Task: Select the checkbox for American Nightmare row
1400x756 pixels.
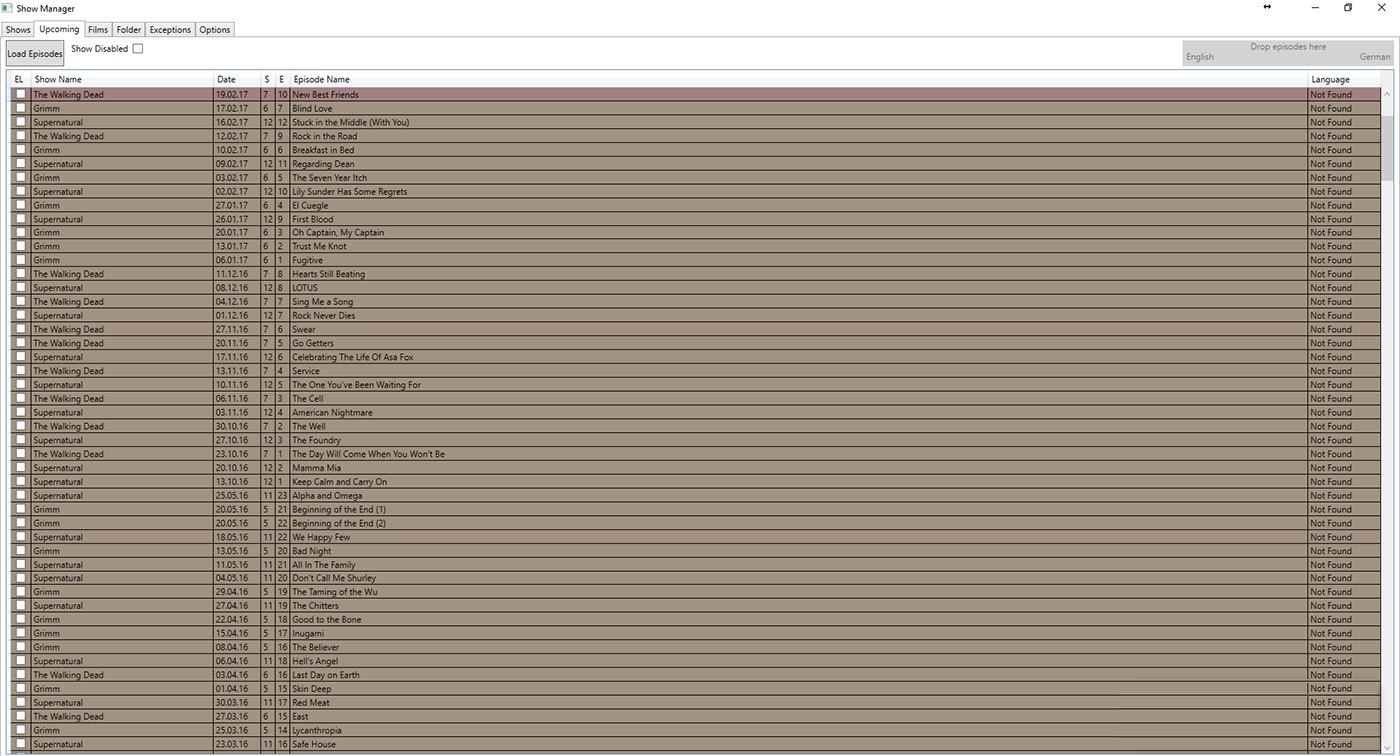Action: (20, 412)
